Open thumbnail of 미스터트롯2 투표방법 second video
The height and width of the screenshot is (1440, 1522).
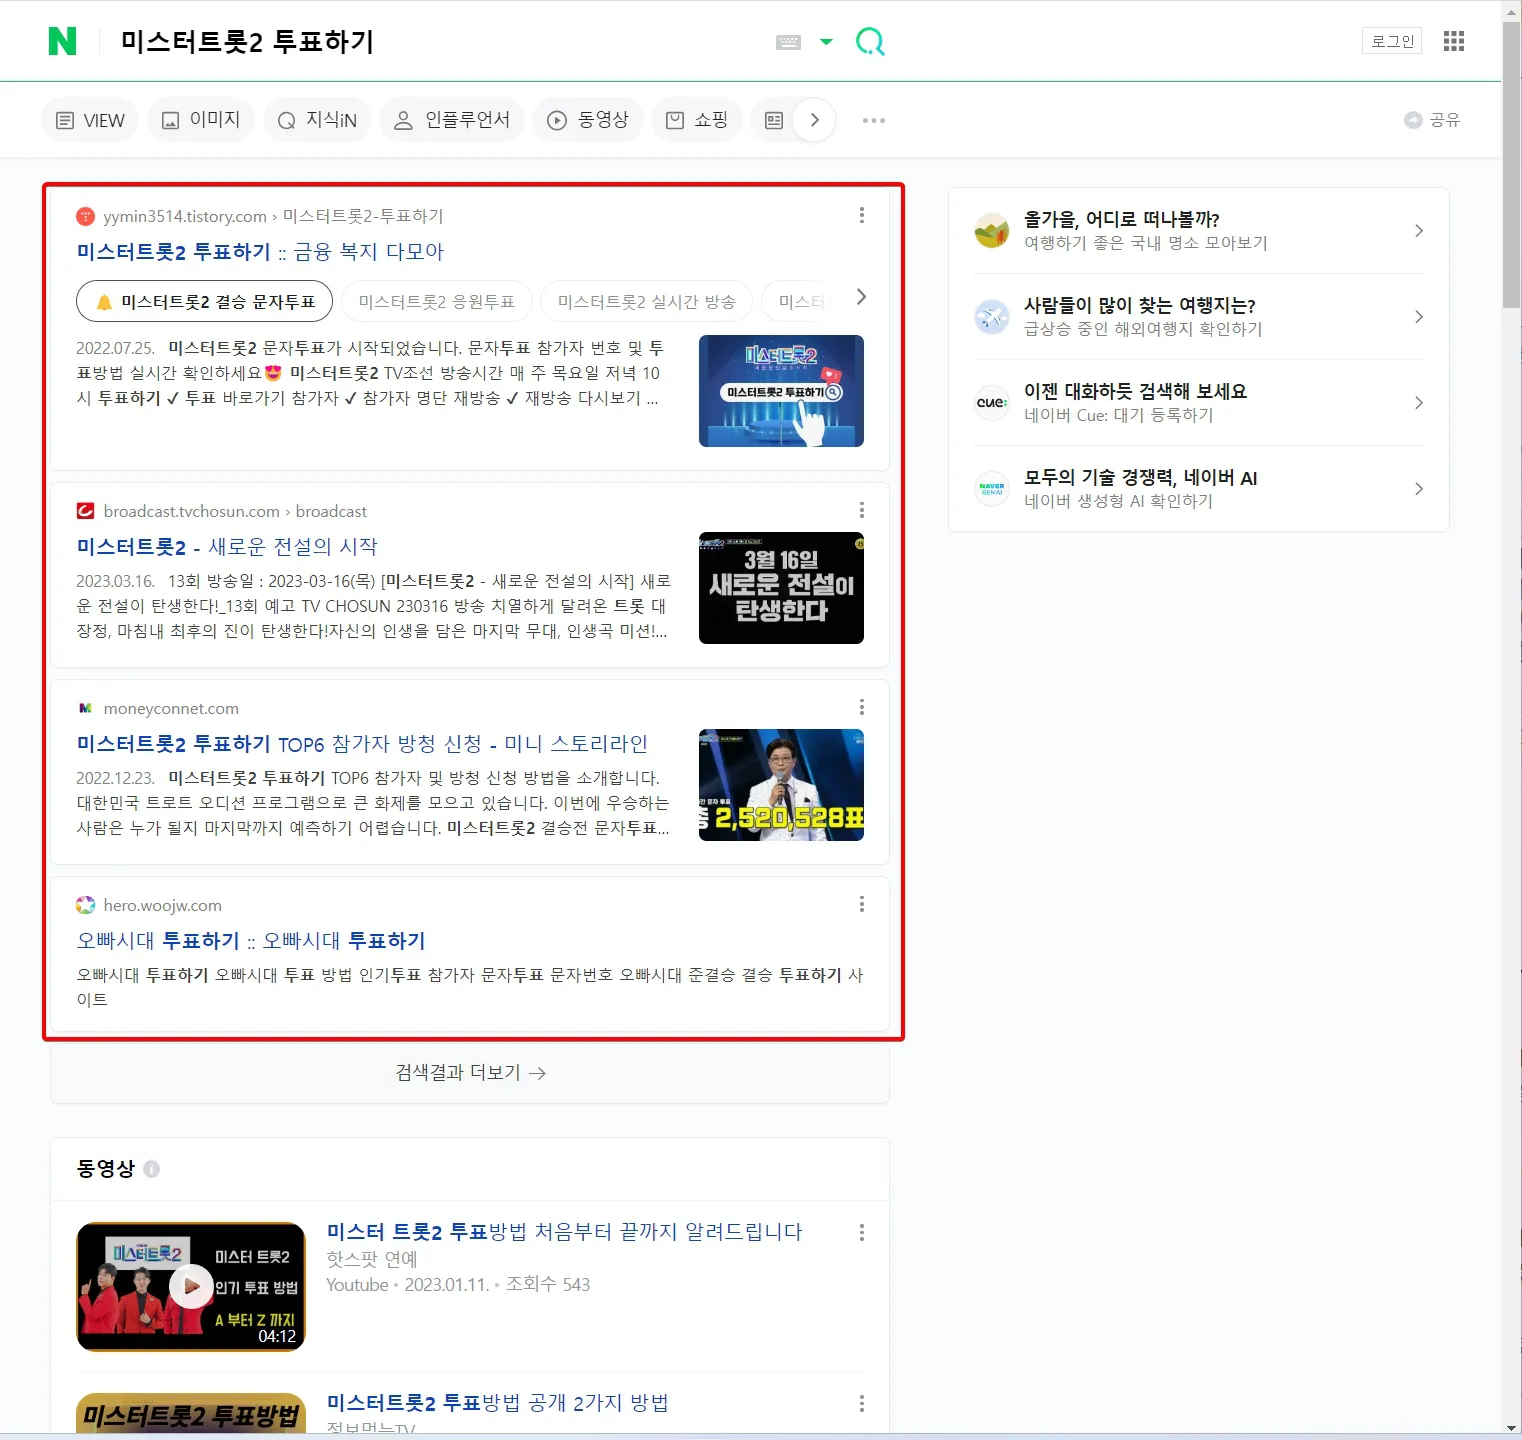tap(191, 1413)
